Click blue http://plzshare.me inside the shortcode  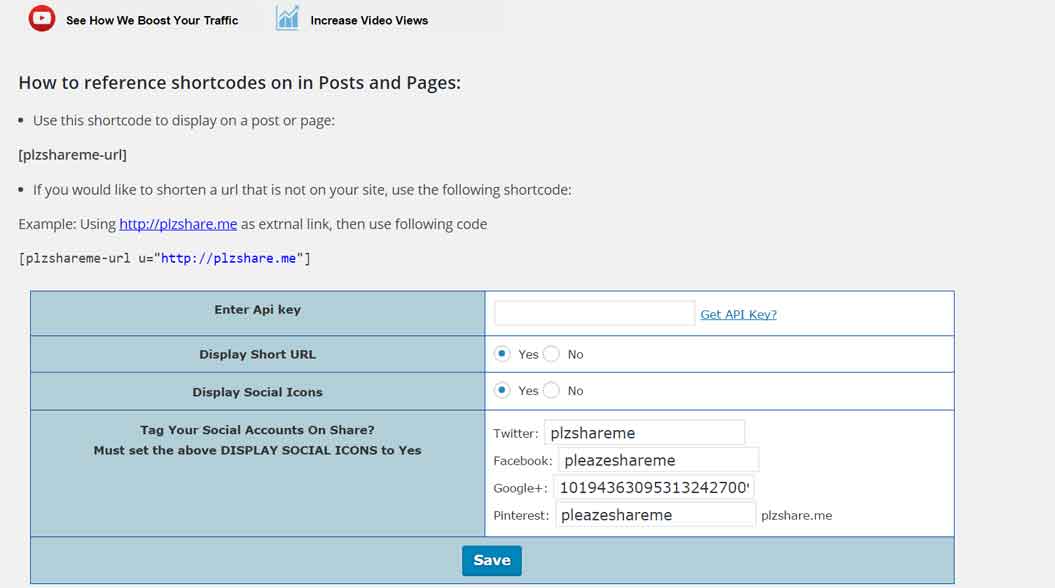228,258
